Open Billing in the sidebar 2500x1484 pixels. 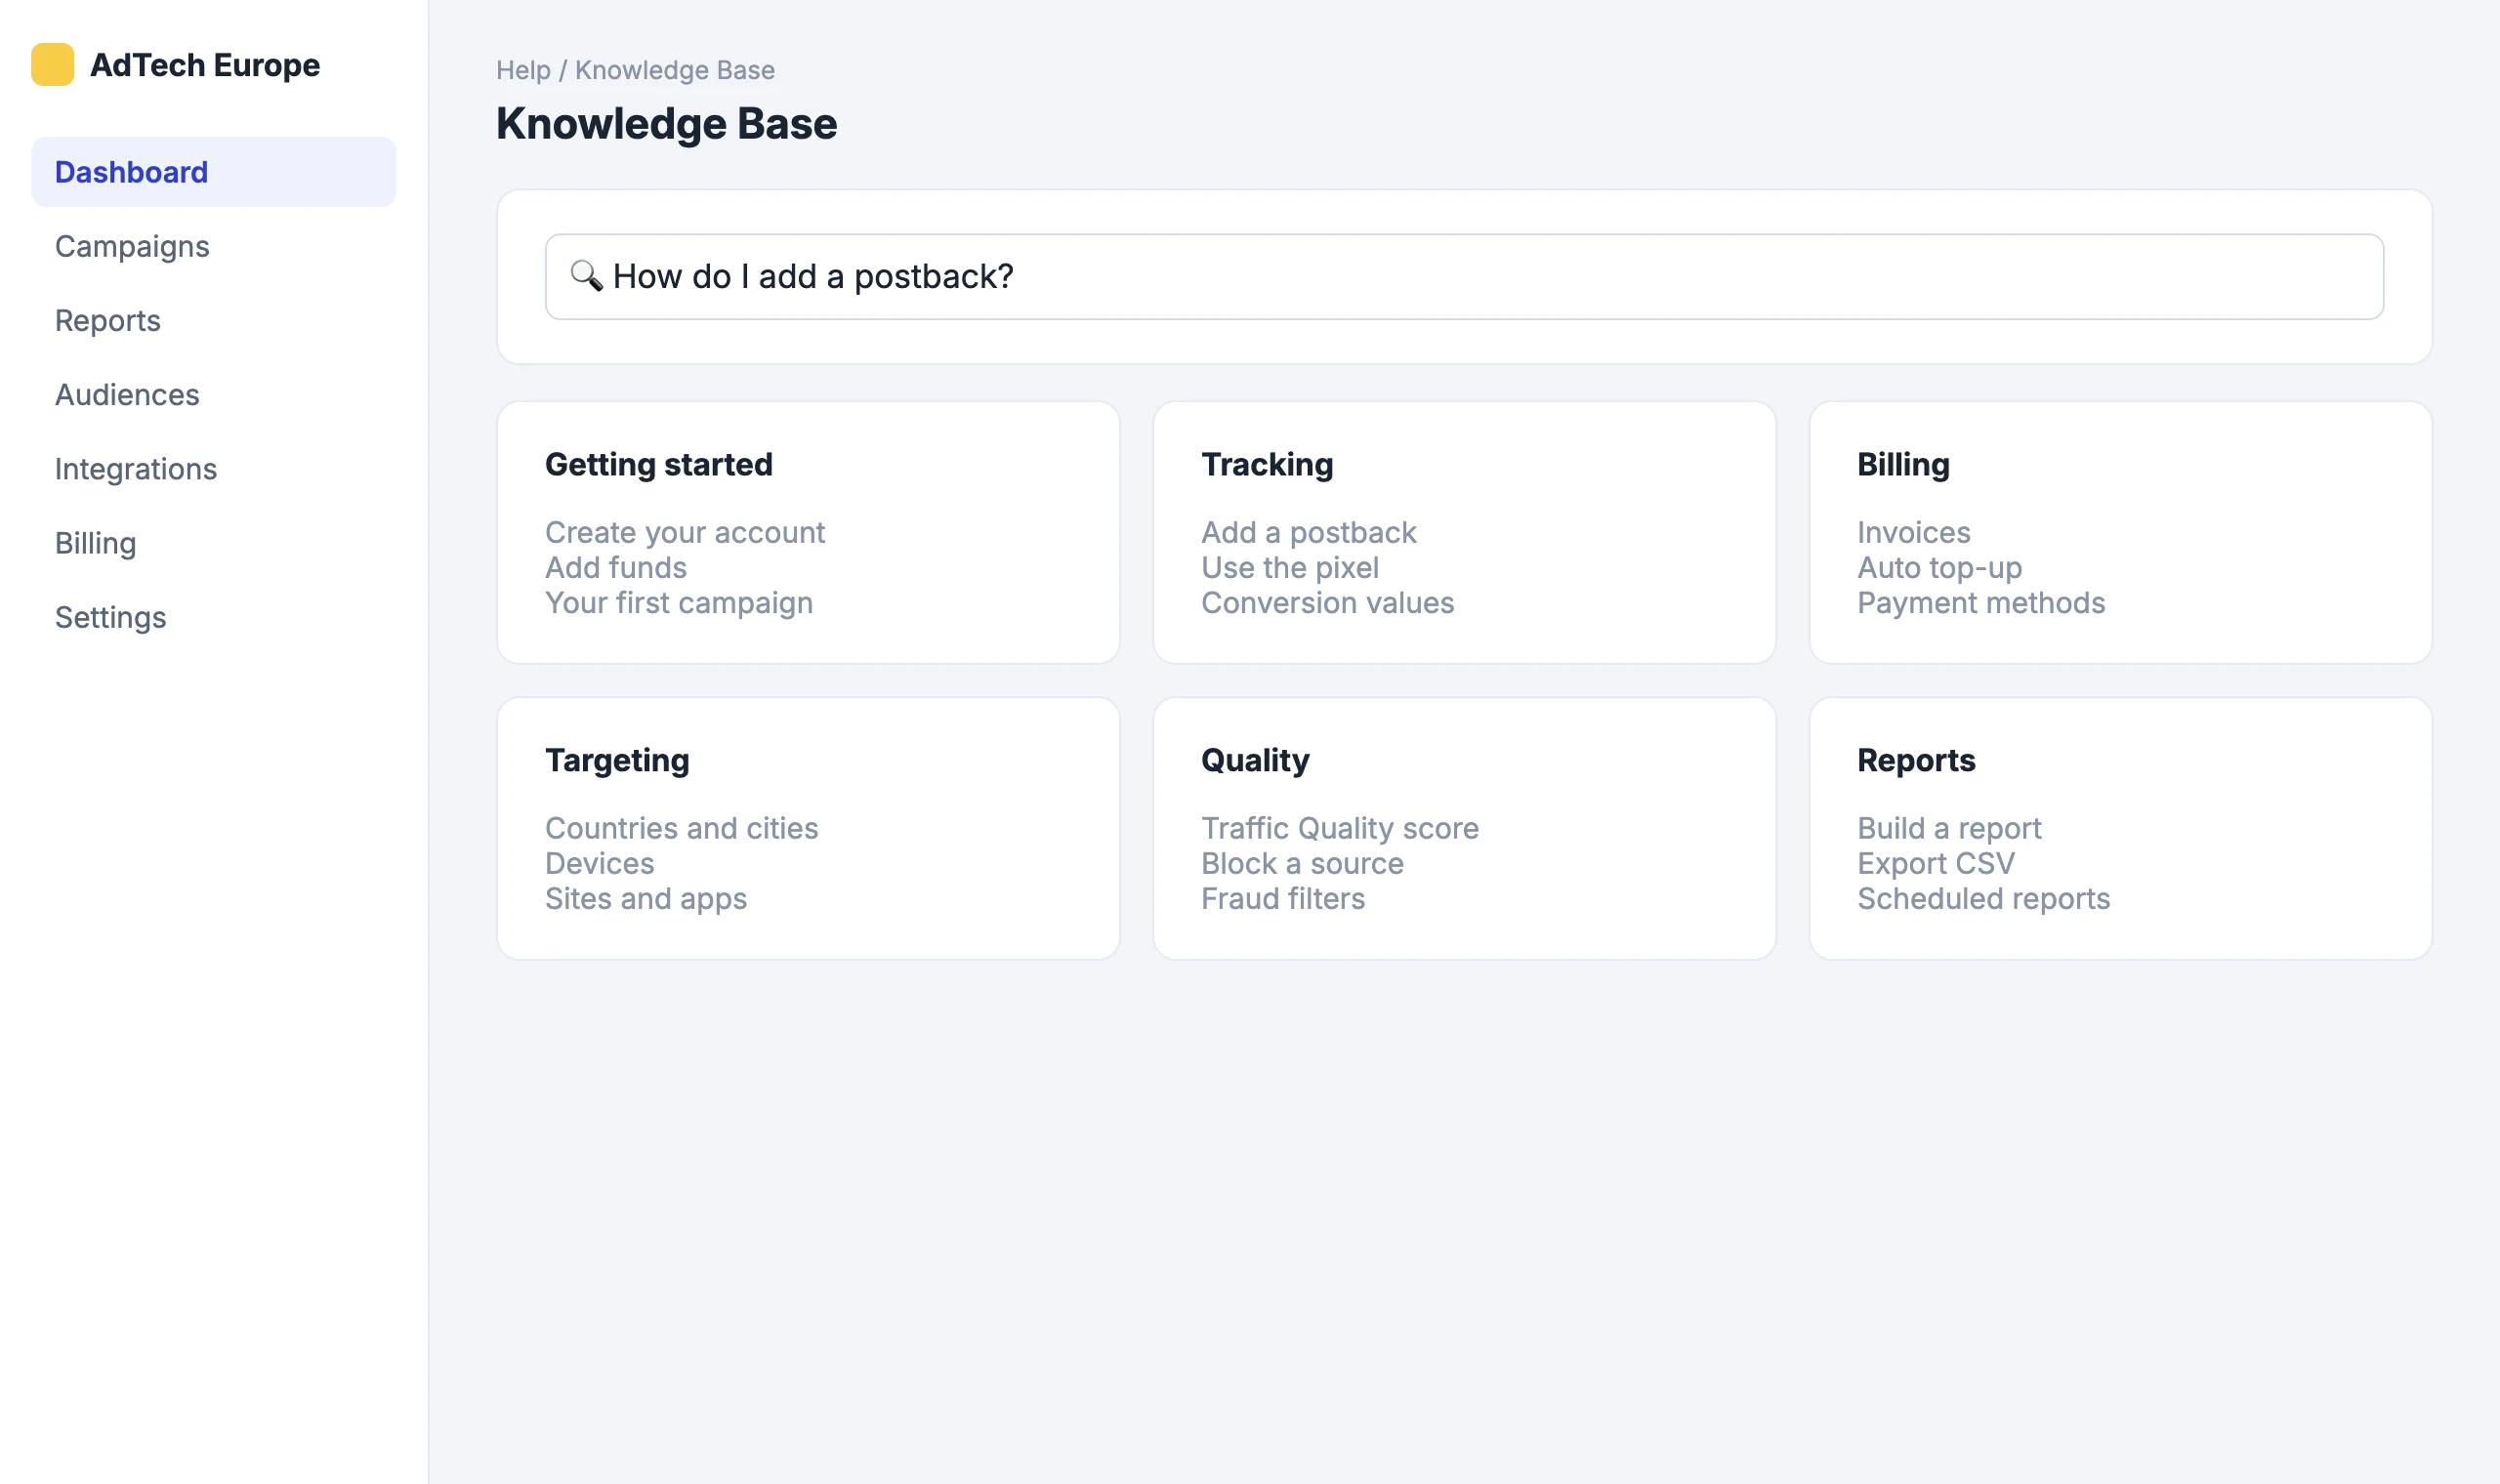(213, 543)
